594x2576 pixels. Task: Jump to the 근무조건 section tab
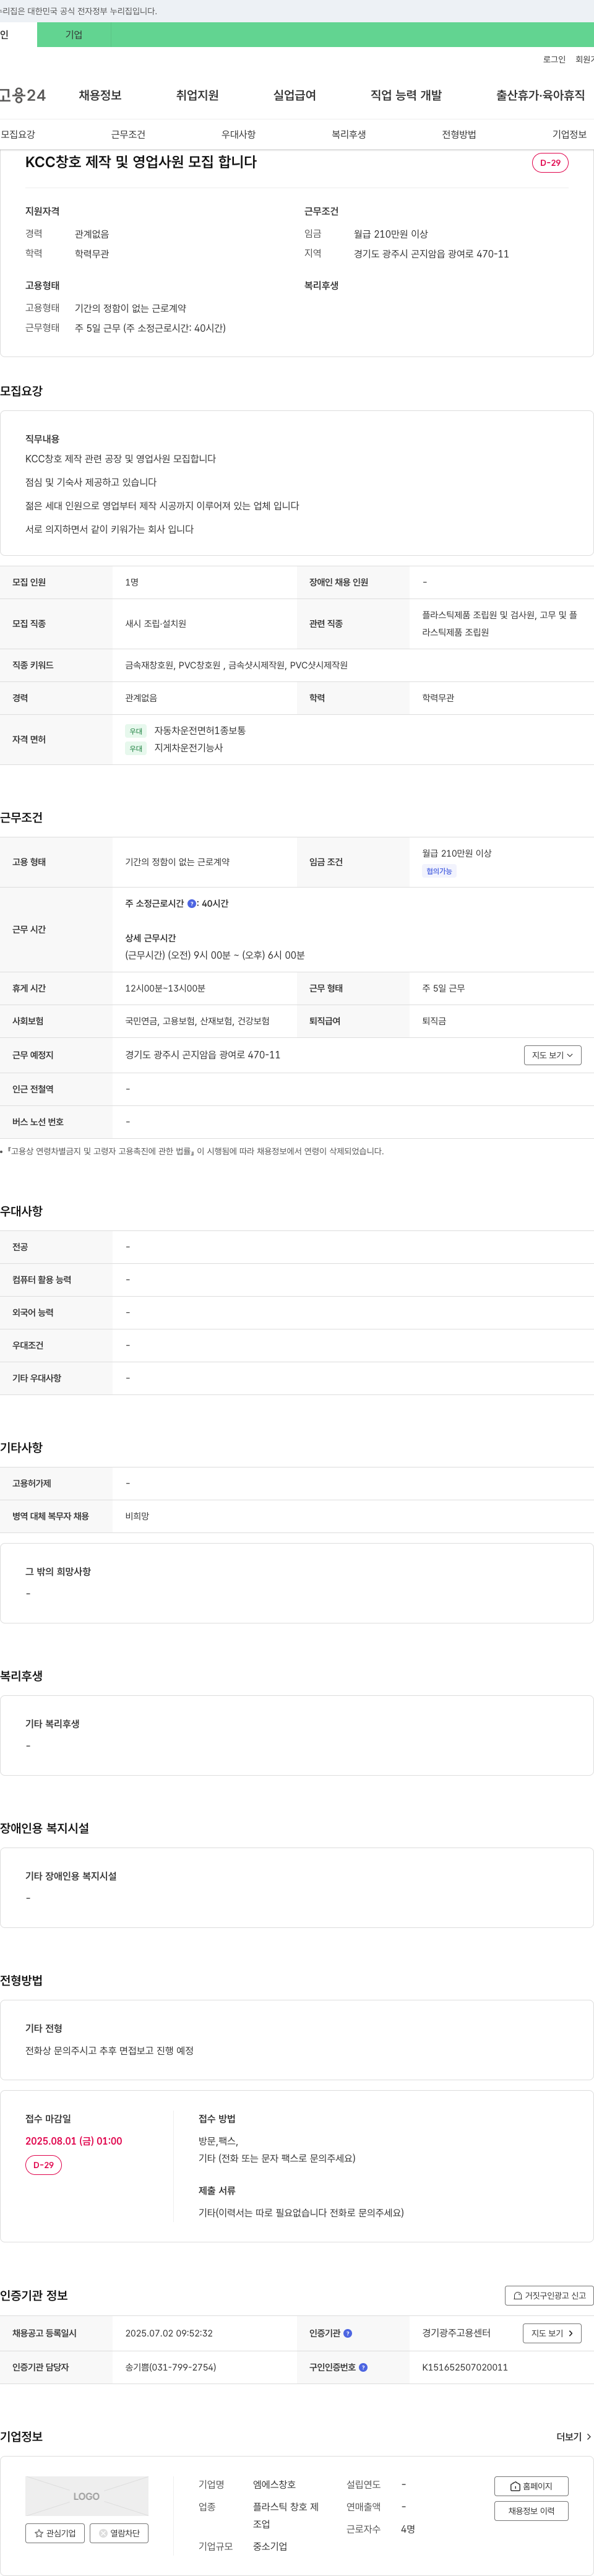click(128, 134)
